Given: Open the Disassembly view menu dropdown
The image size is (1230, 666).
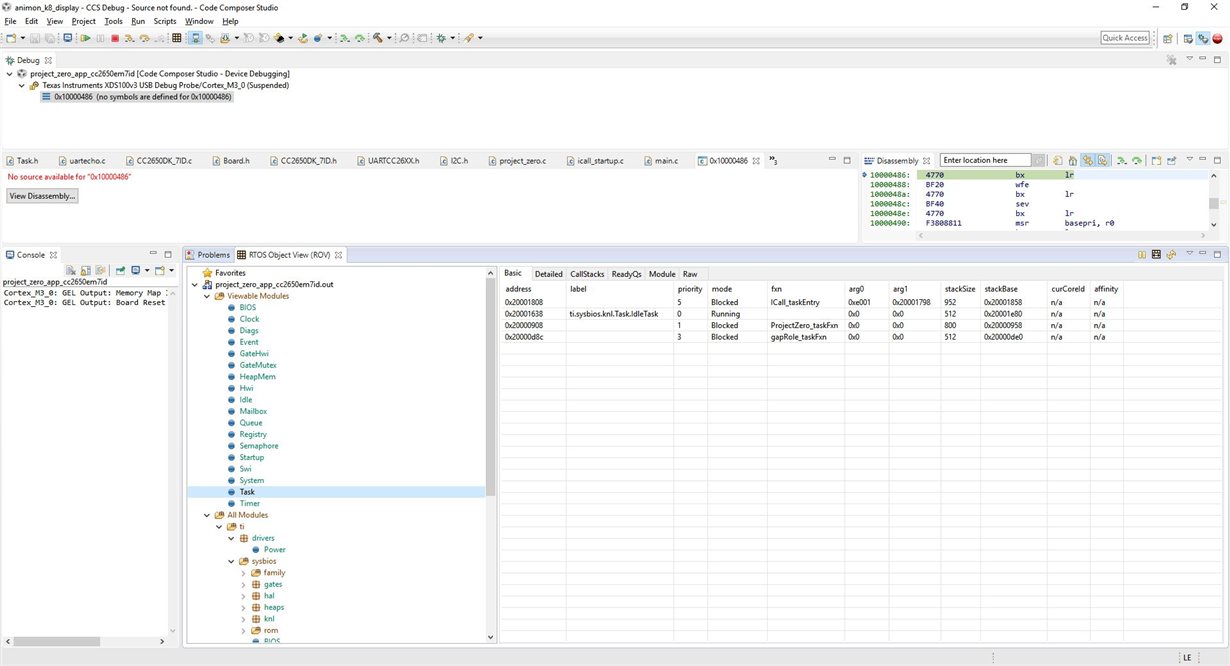Looking at the screenshot, I should 1189,160.
